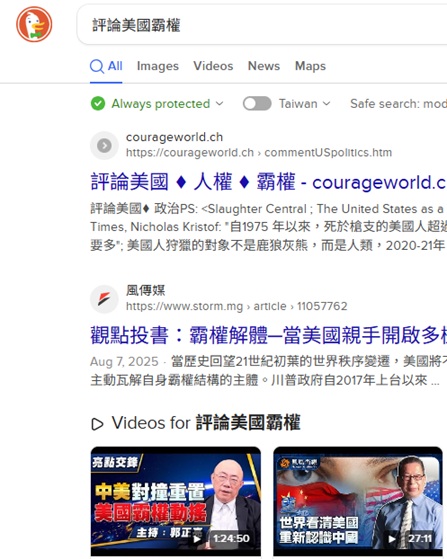Click the search box containing 評論美國霸權

tap(262, 25)
